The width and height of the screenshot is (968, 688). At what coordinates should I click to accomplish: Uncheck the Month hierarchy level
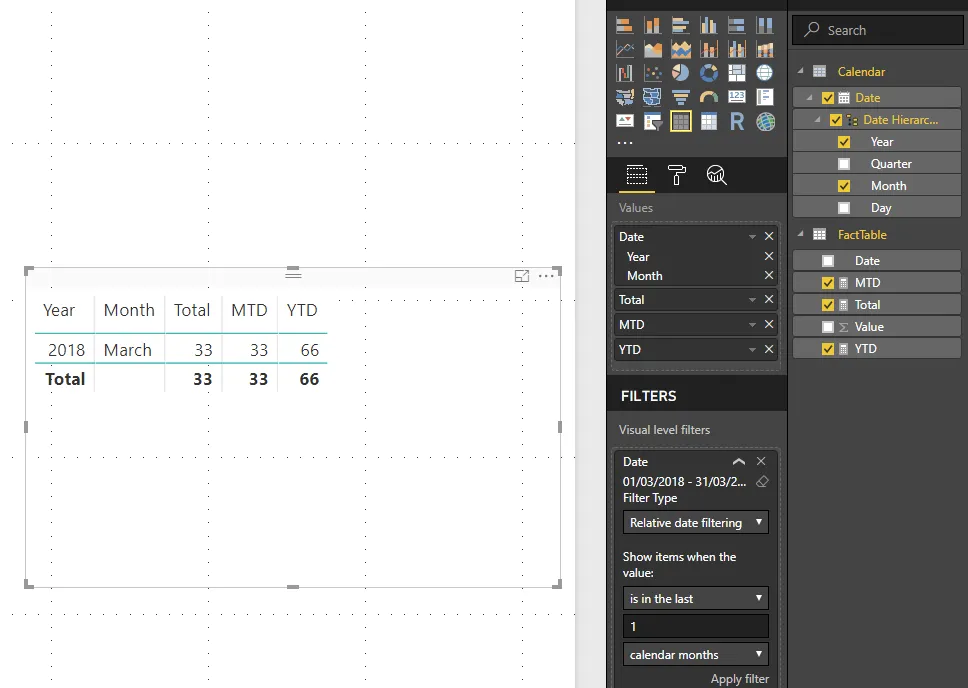[x=844, y=186]
